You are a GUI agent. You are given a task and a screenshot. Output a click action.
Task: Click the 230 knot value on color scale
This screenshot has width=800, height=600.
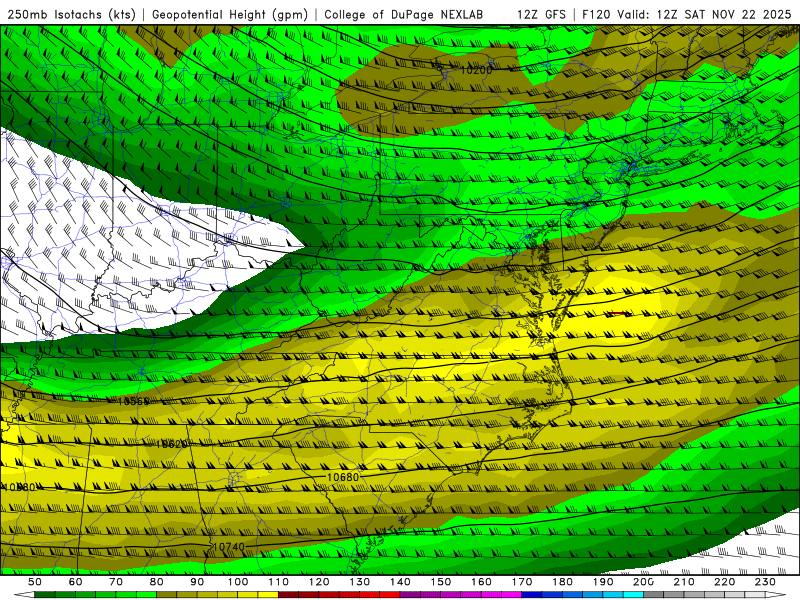pos(765,582)
